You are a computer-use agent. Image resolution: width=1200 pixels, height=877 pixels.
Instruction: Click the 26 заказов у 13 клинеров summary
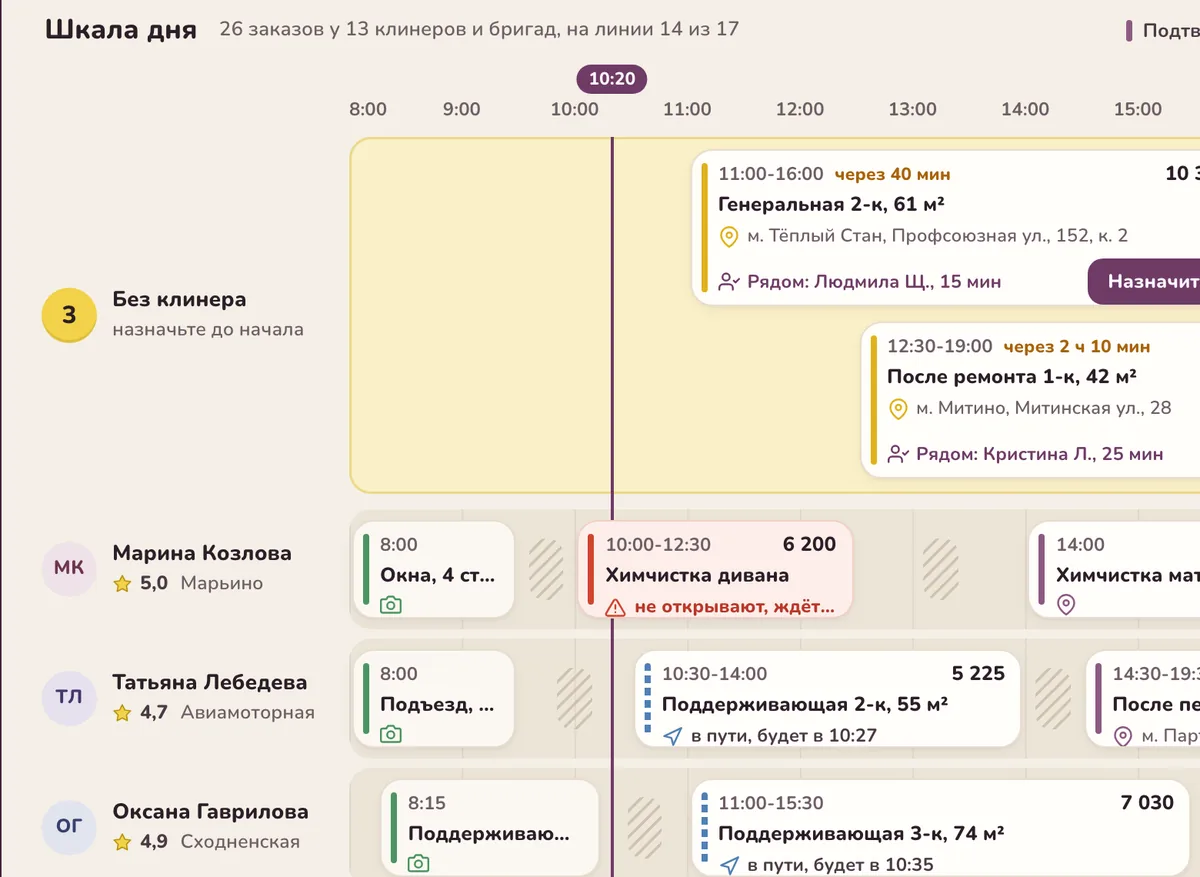pyautogui.click(x=479, y=29)
